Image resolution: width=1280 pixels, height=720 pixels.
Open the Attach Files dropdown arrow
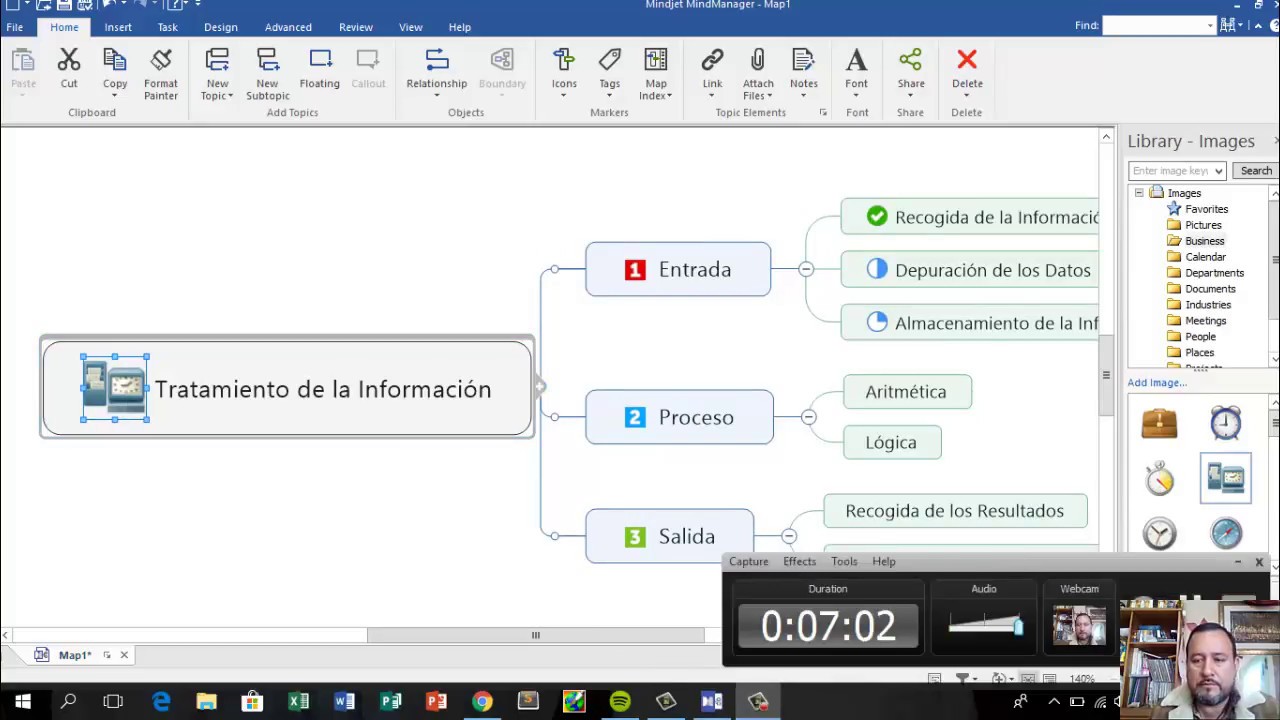point(769,96)
